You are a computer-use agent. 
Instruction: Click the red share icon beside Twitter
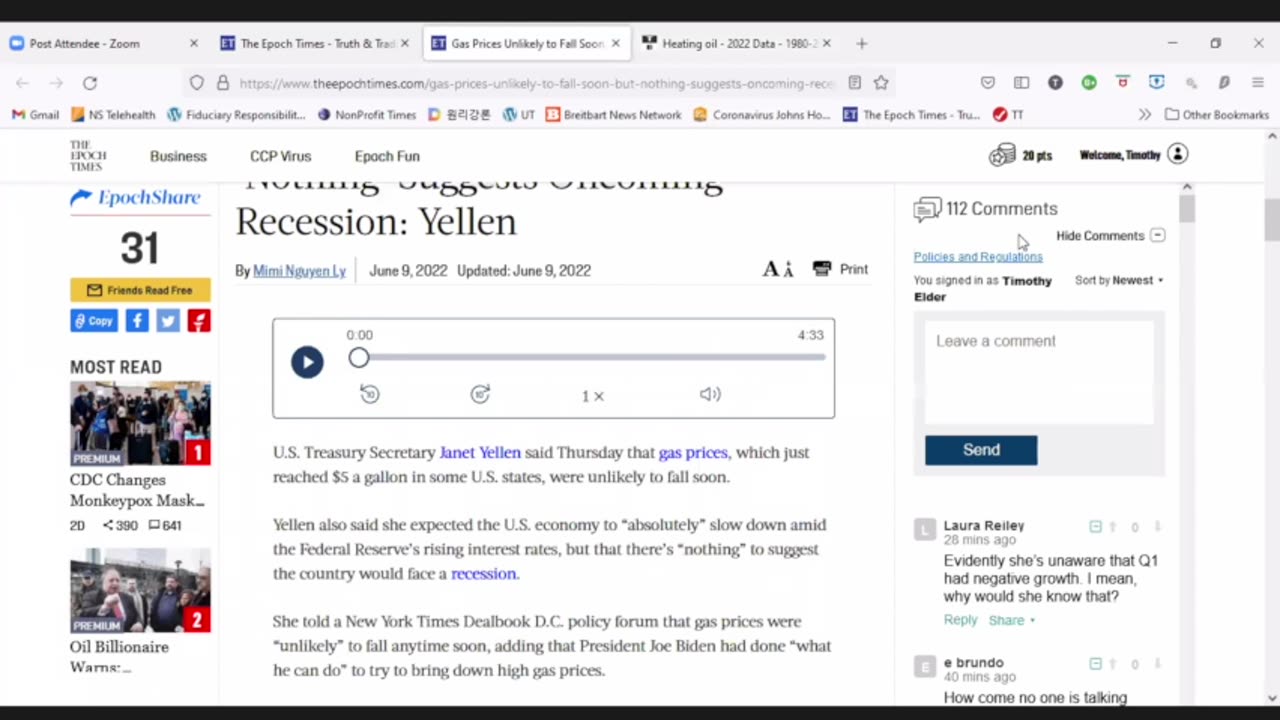pyautogui.click(x=199, y=321)
